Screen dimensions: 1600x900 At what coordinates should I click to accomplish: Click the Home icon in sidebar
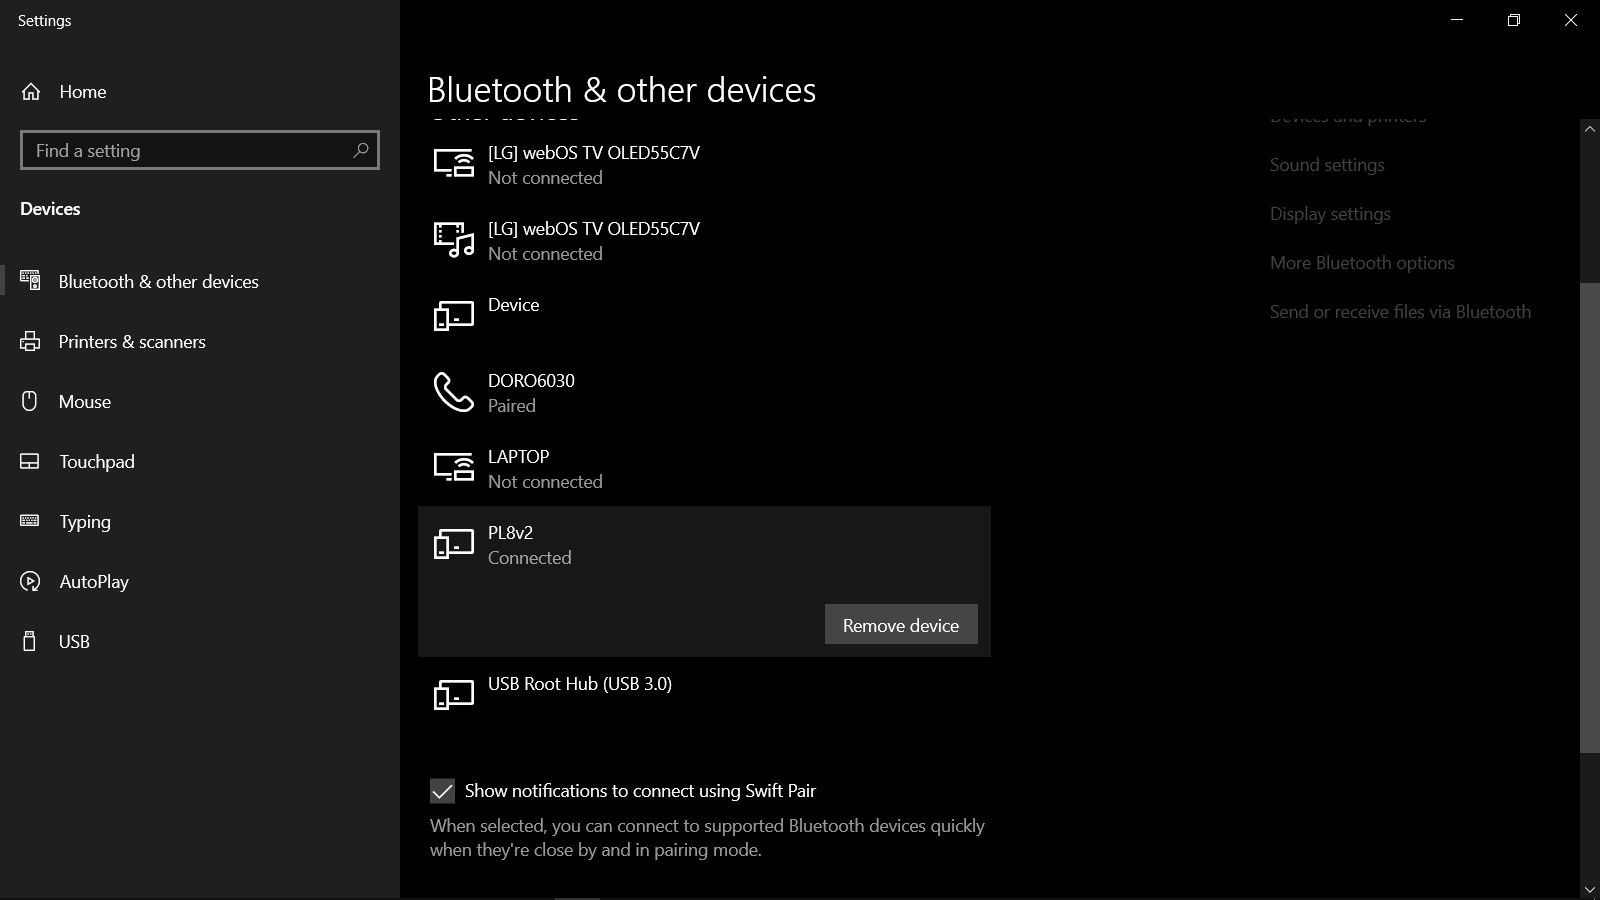pos(31,92)
